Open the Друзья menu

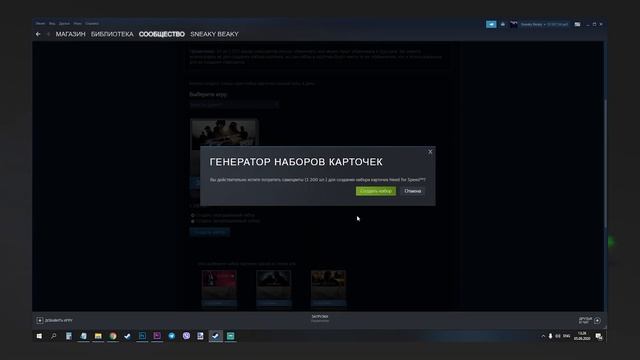[x=64, y=24]
